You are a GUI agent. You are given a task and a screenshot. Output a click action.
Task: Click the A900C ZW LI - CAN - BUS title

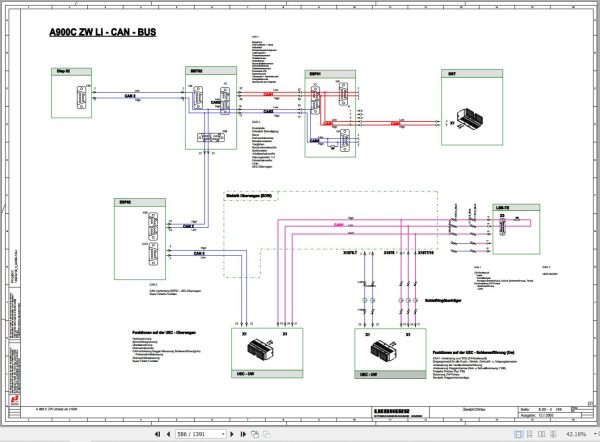pyautogui.click(x=103, y=32)
